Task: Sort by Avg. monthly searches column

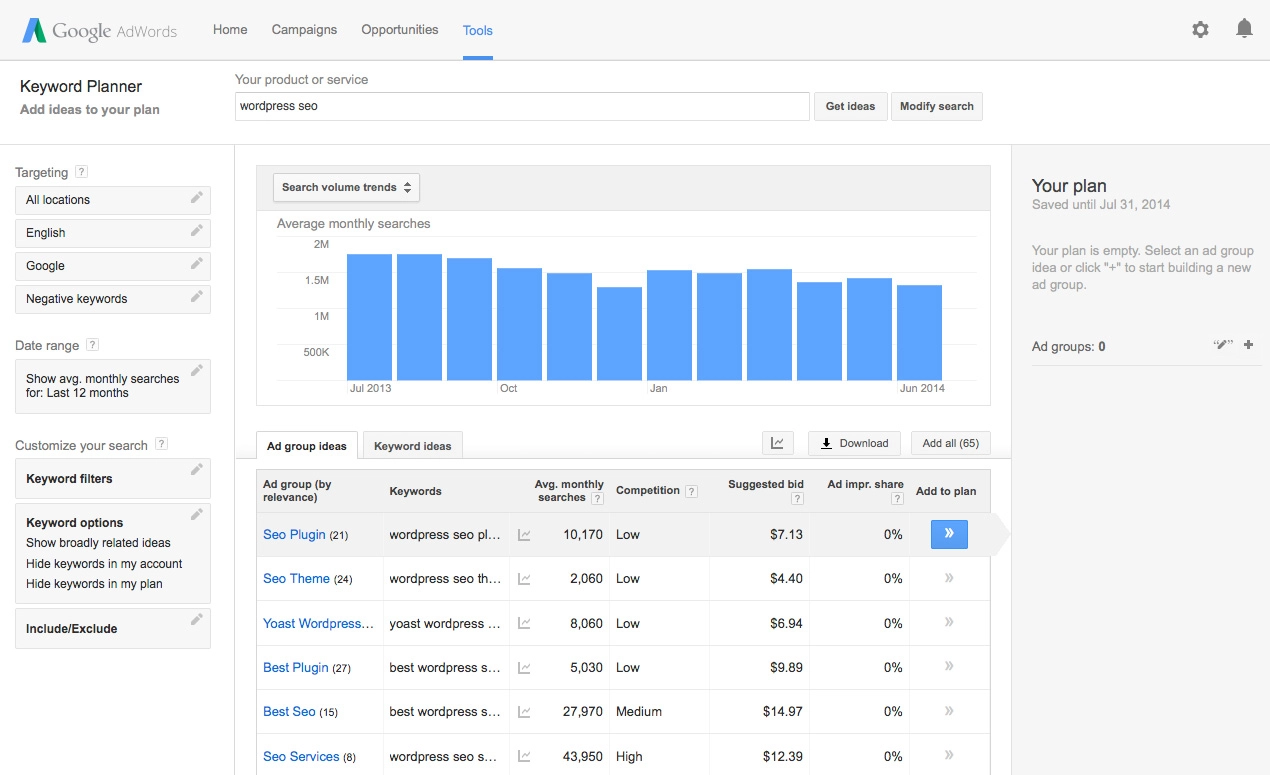Action: click(x=569, y=491)
